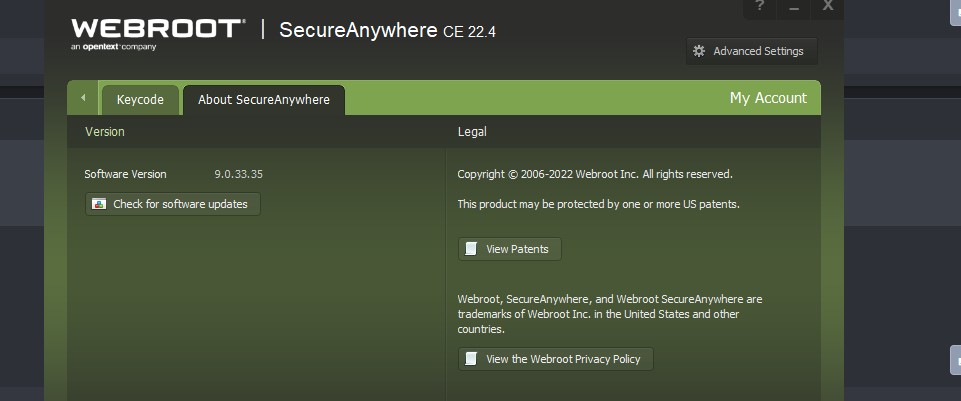Click the question mark help icon
The height and width of the screenshot is (401, 961).
tap(759, 7)
